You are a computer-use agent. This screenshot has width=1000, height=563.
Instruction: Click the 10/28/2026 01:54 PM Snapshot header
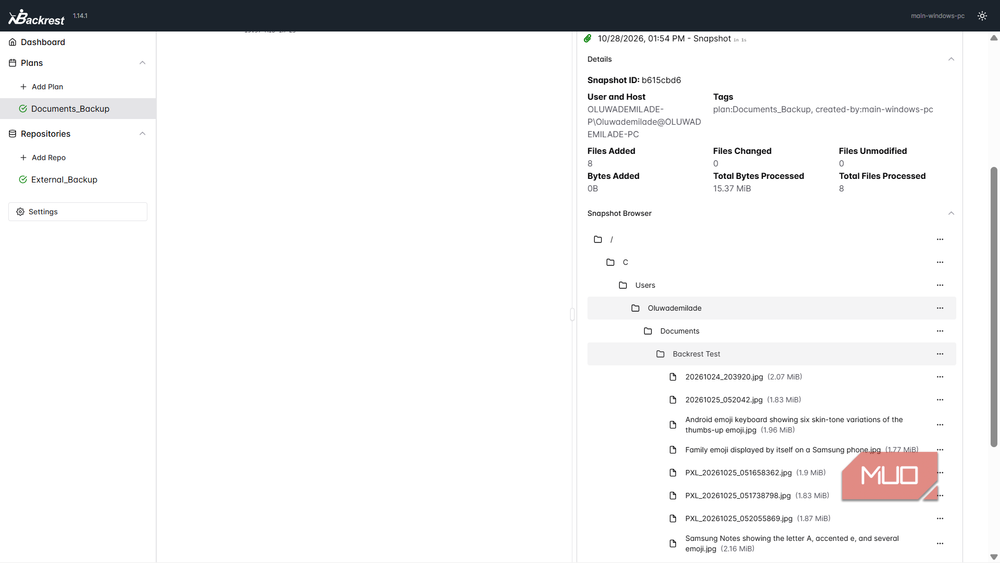click(664, 39)
